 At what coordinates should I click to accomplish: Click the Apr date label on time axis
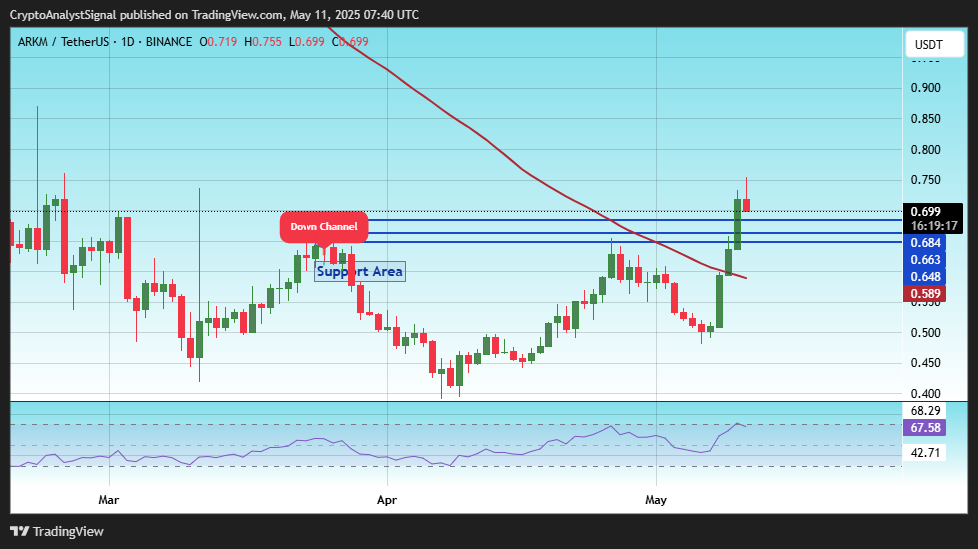point(387,500)
